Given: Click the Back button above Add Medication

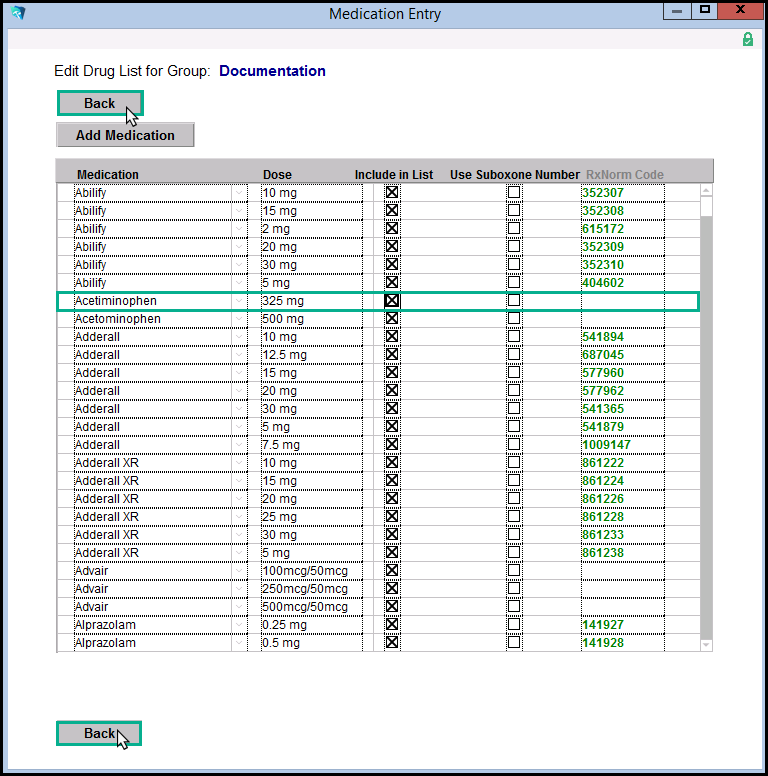Looking at the screenshot, I should pos(100,104).
